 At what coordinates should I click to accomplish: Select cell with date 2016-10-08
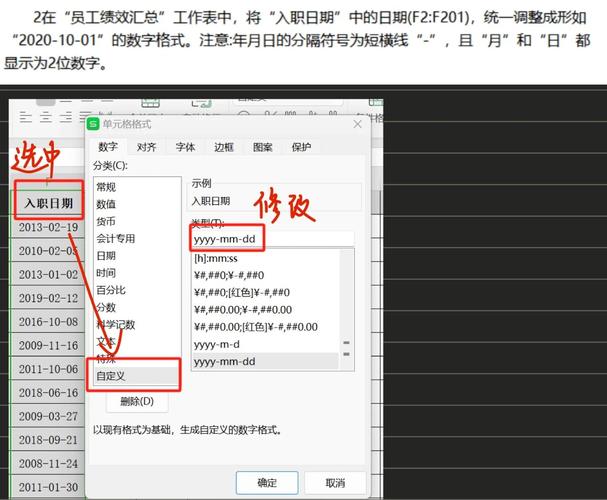48,322
